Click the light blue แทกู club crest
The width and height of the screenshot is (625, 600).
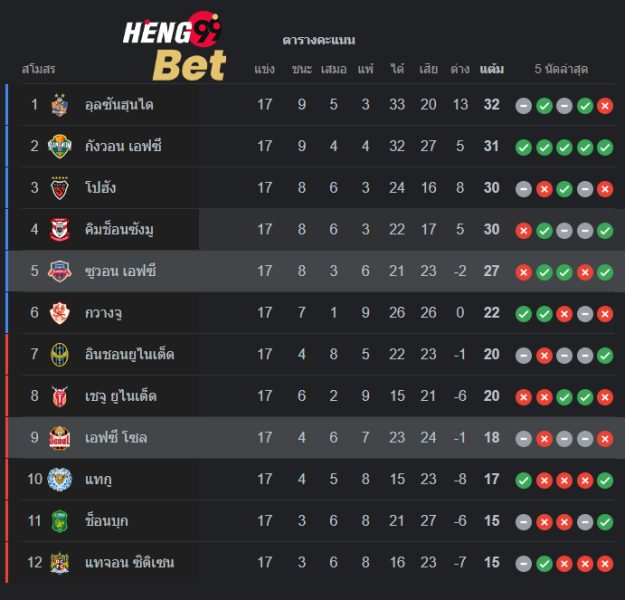(x=60, y=479)
